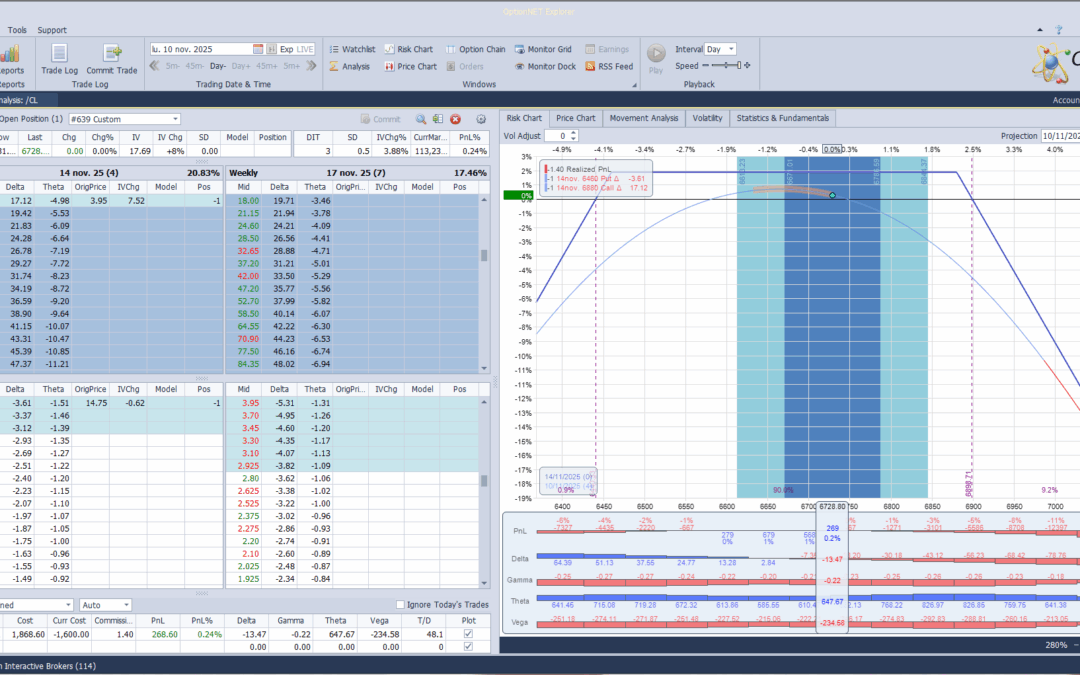Switch to Statistics & Fundamentals tab
This screenshot has width=1080, height=675.
tap(782, 118)
